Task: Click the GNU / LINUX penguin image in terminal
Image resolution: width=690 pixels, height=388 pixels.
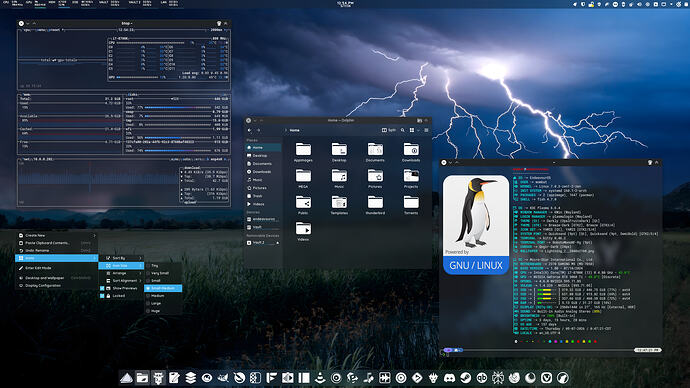Action: click(476, 225)
